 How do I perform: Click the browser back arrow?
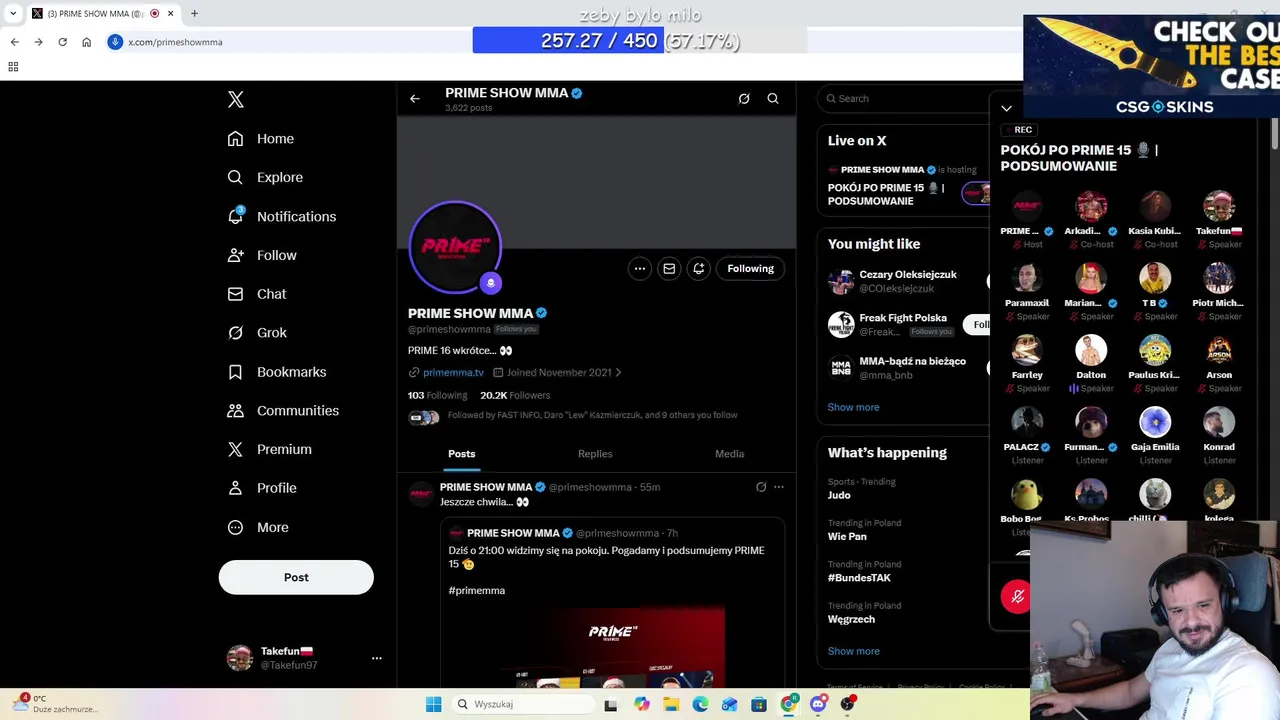pos(14,42)
